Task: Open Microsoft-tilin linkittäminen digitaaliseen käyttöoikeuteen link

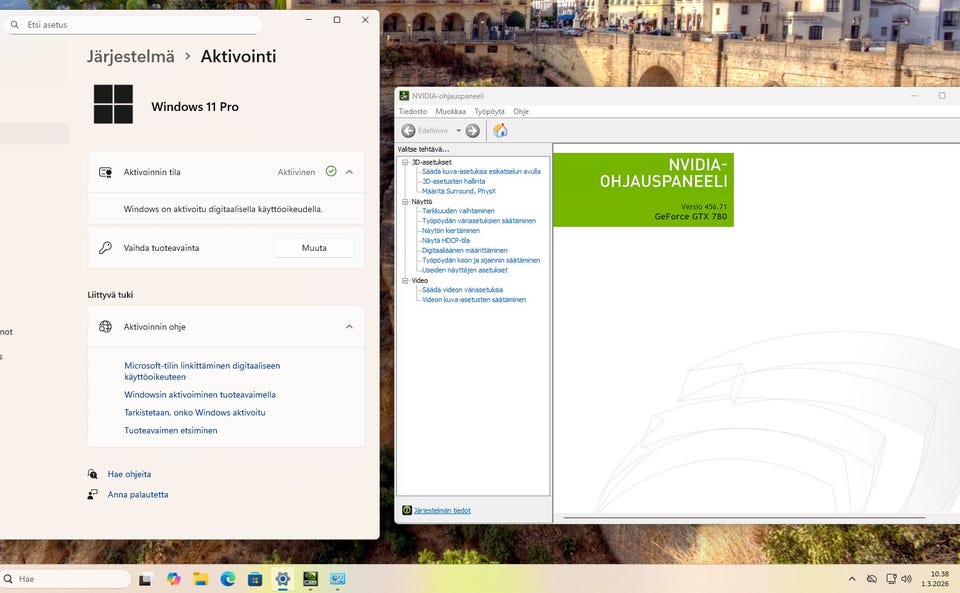Action: click(x=202, y=371)
